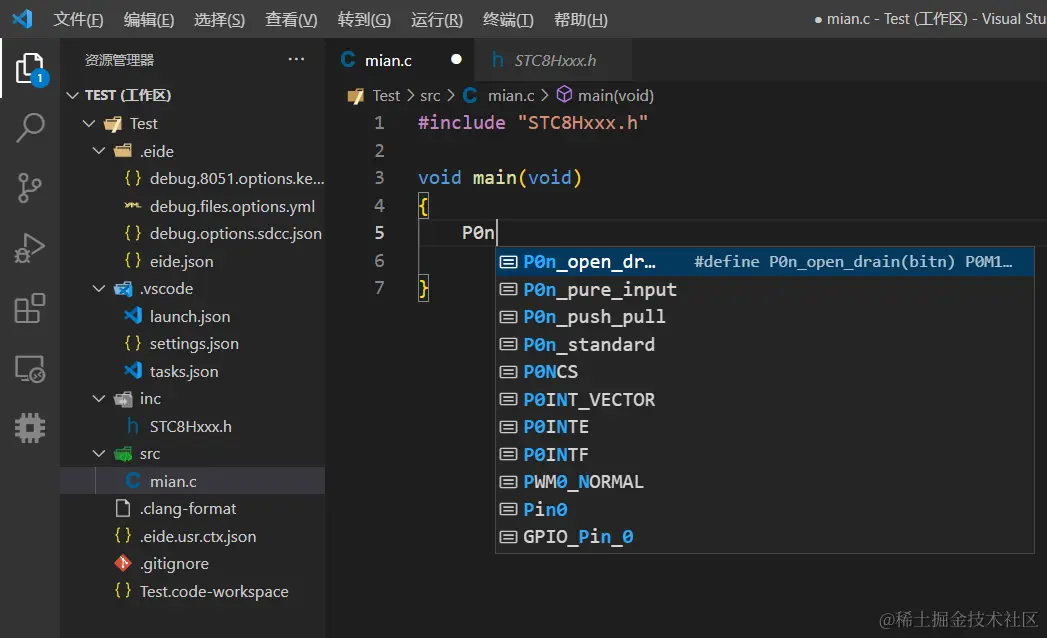Open the 转到(G) menu
Screen dimensions: 1047x638
(x=364, y=19)
